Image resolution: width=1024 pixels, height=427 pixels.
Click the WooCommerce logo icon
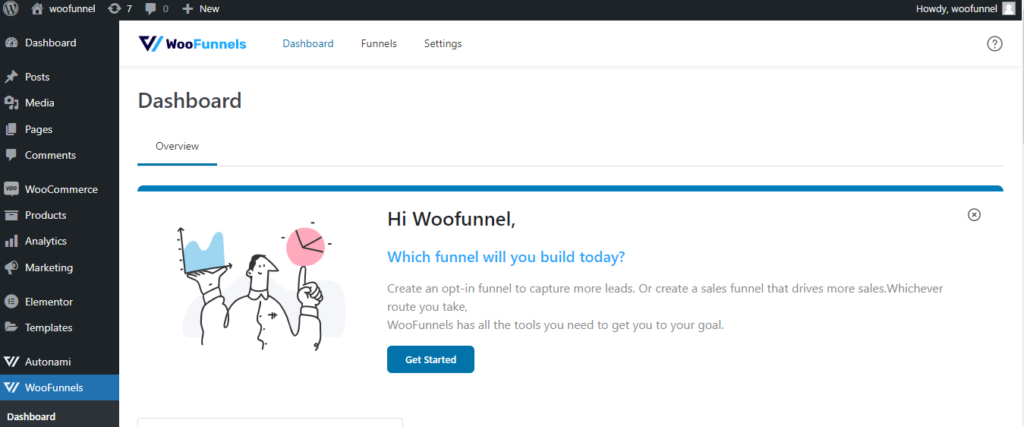[11, 189]
